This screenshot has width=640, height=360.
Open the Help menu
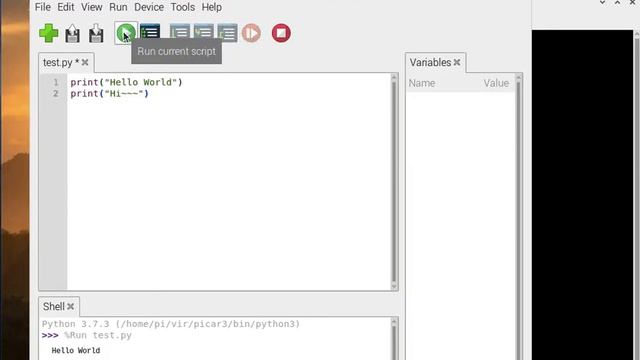coord(211,7)
